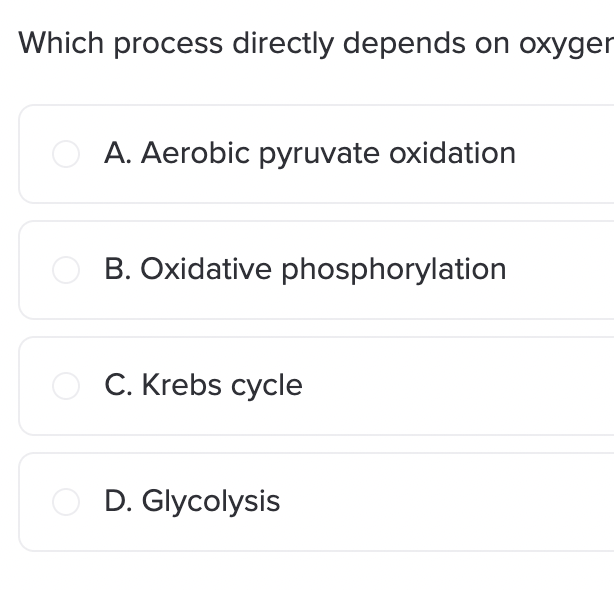The width and height of the screenshot is (614, 590).
Task: Click the word "oxidation" in option A
Action: 452,153
